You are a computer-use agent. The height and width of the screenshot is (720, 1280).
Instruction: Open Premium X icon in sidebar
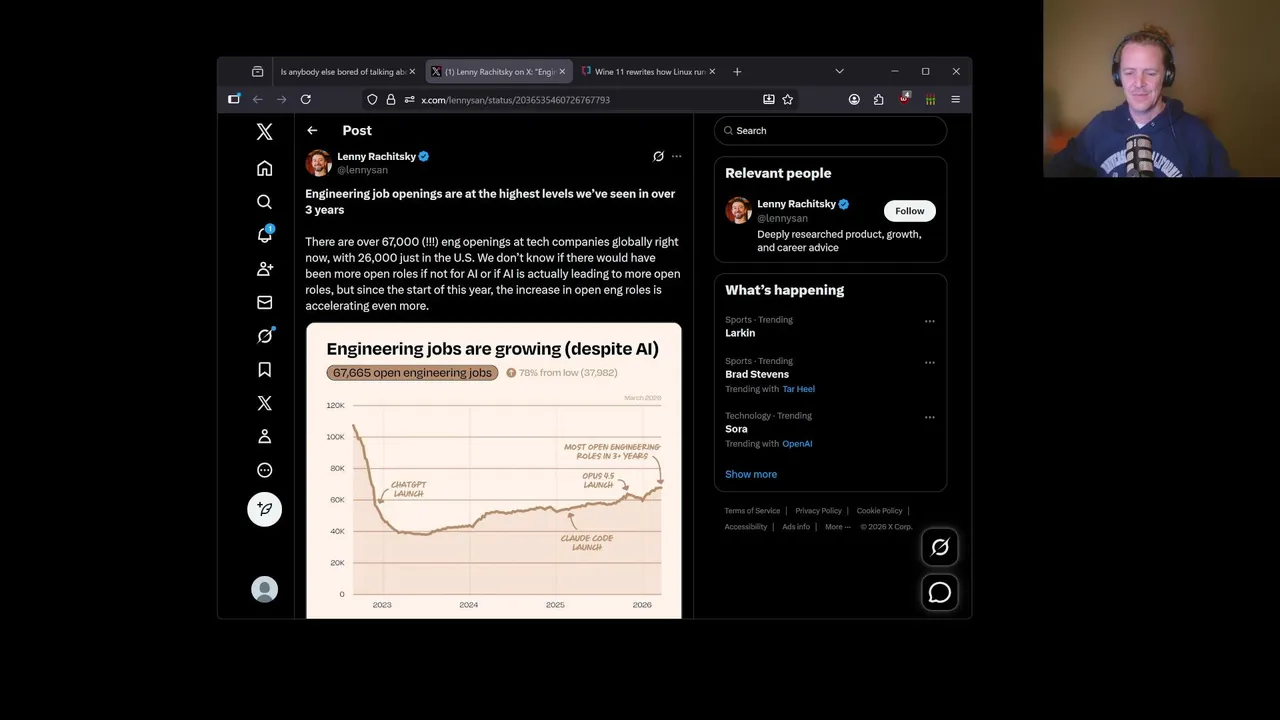[264, 403]
